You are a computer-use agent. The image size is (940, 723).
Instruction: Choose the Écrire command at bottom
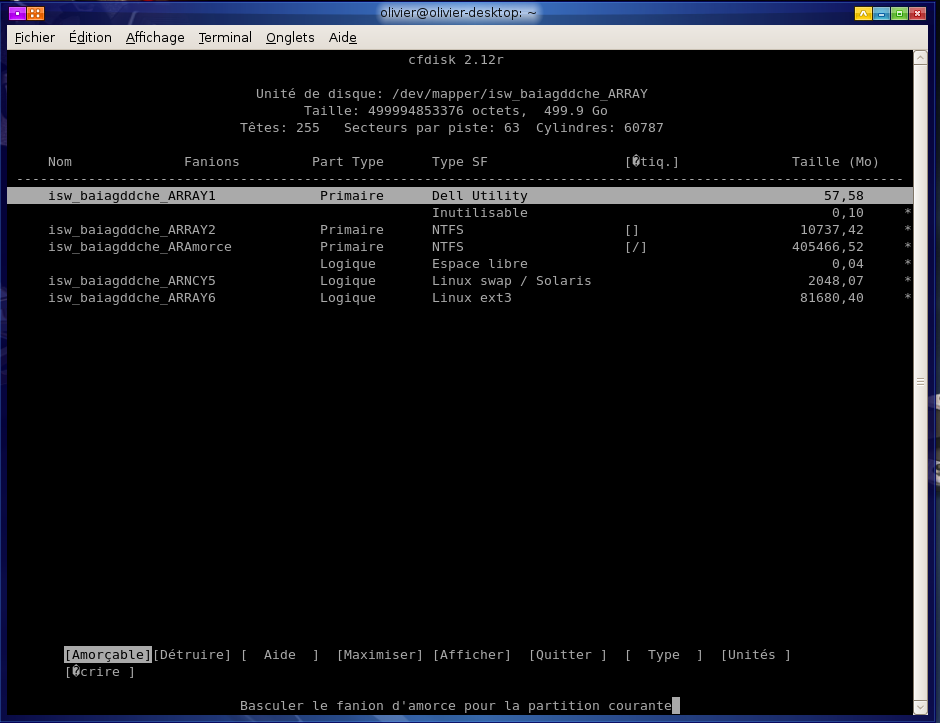point(100,672)
